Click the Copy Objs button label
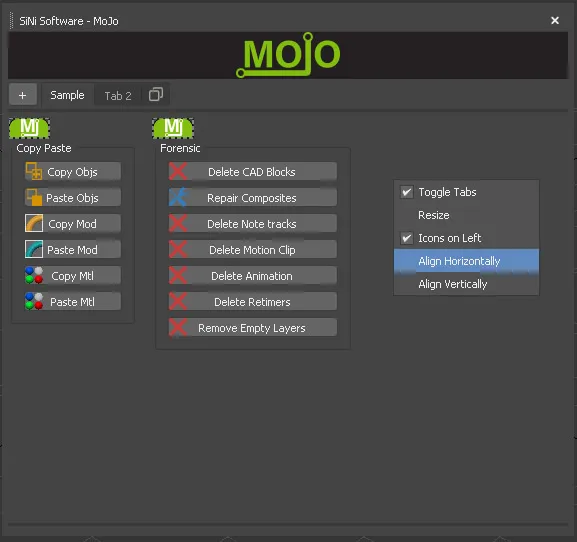The image size is (577, 542). tap(72, 172)
